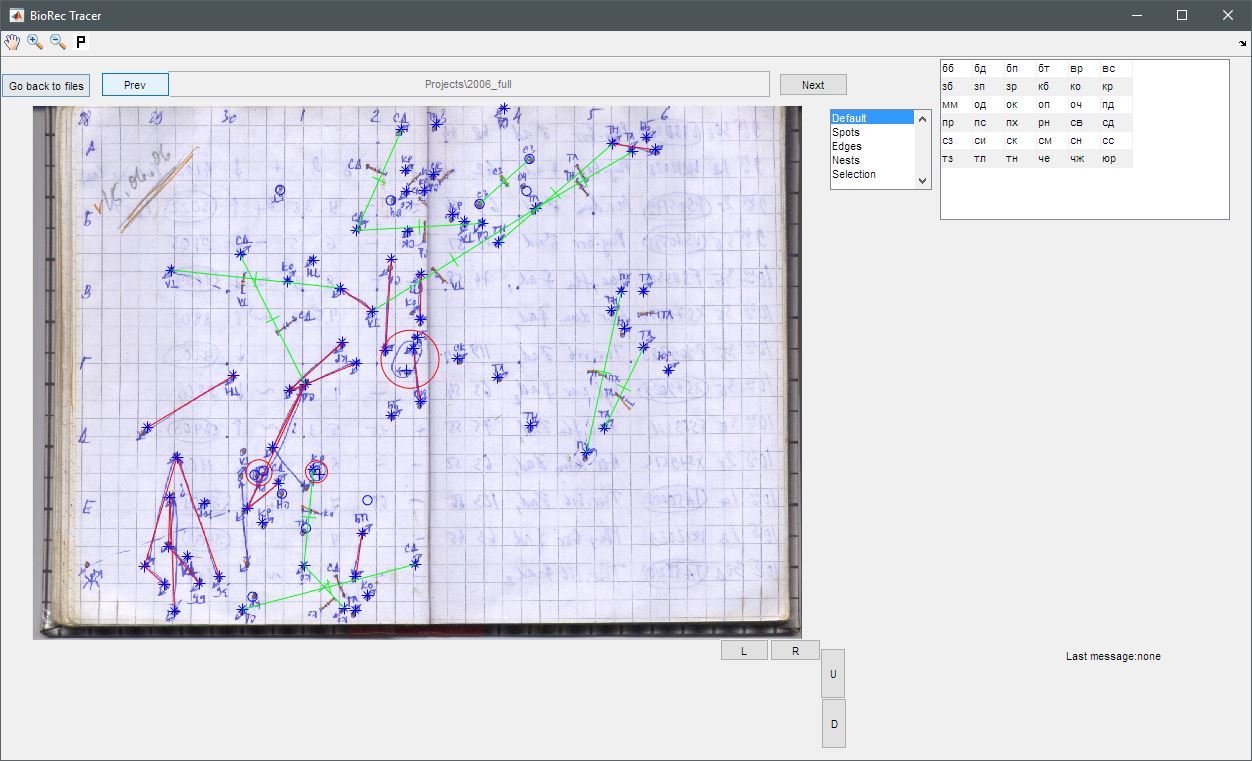Go to the Prev image
1252x761 pixels.
tap(135, 85)
